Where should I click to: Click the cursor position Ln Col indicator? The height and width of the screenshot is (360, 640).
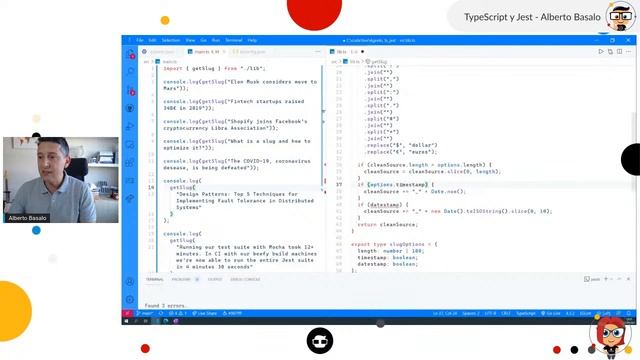[x=445, y=313]
